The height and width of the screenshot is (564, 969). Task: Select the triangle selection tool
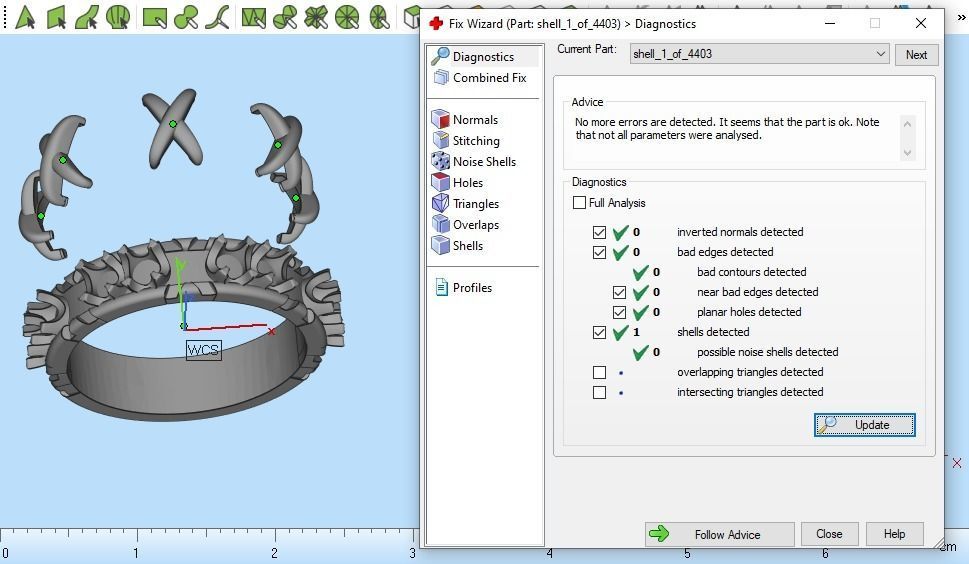coord(25,17)
